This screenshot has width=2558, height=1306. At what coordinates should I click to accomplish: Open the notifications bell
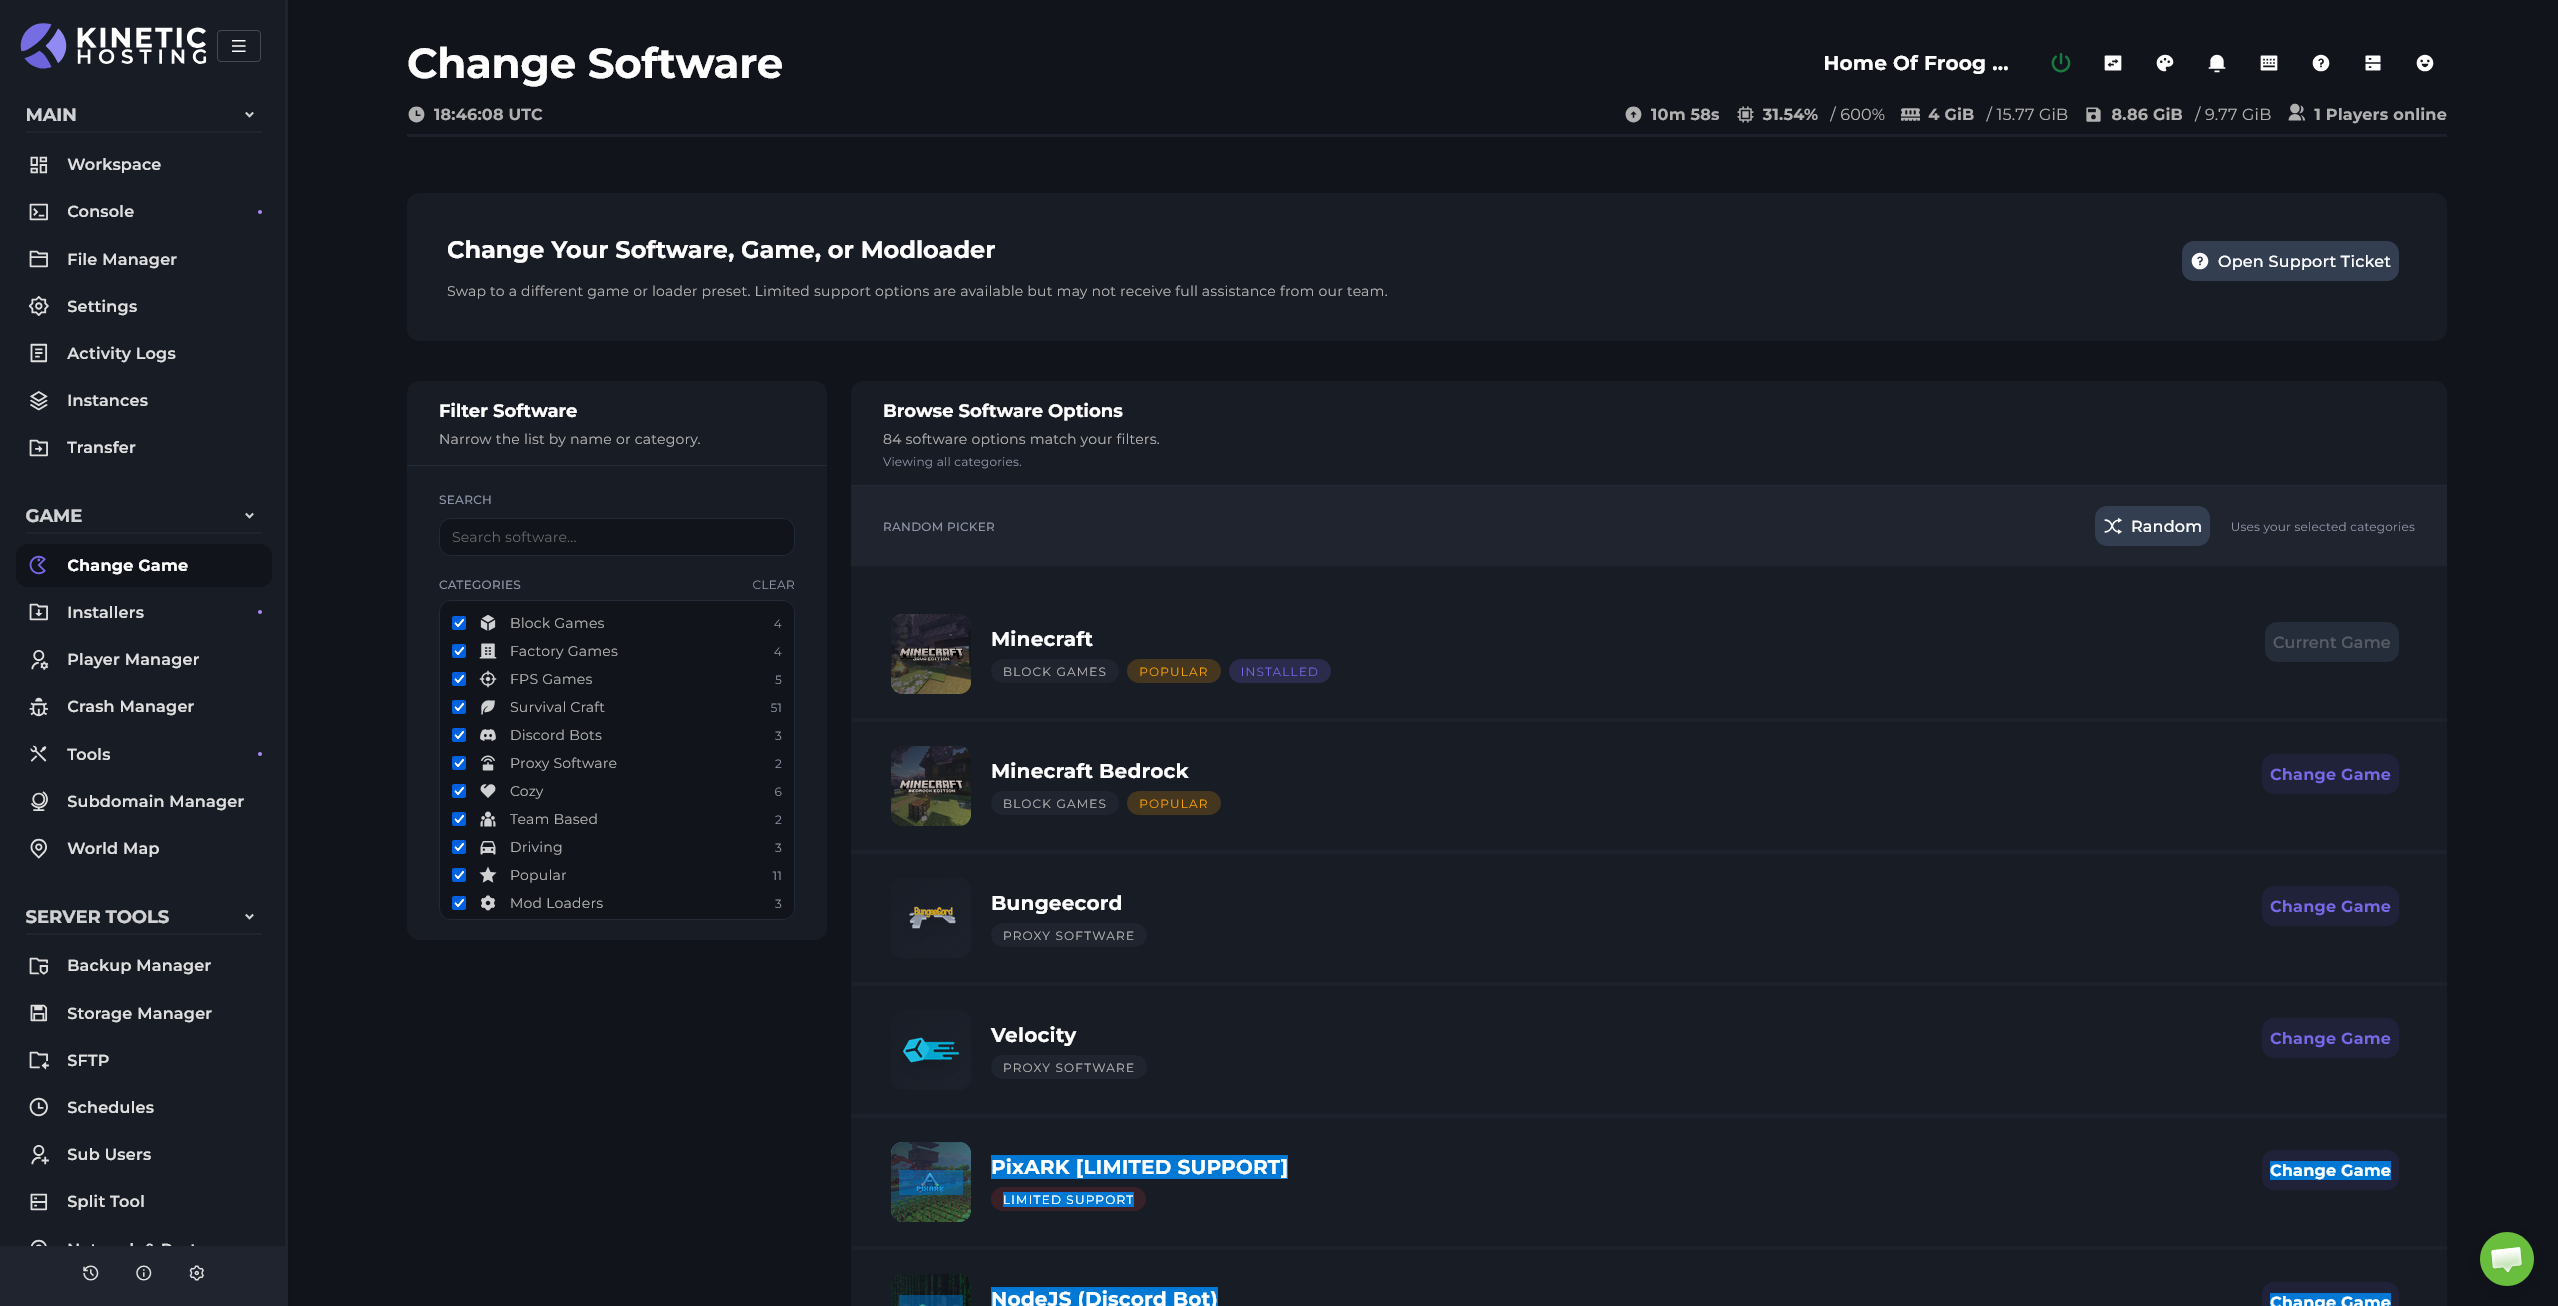click(2216, 63)
